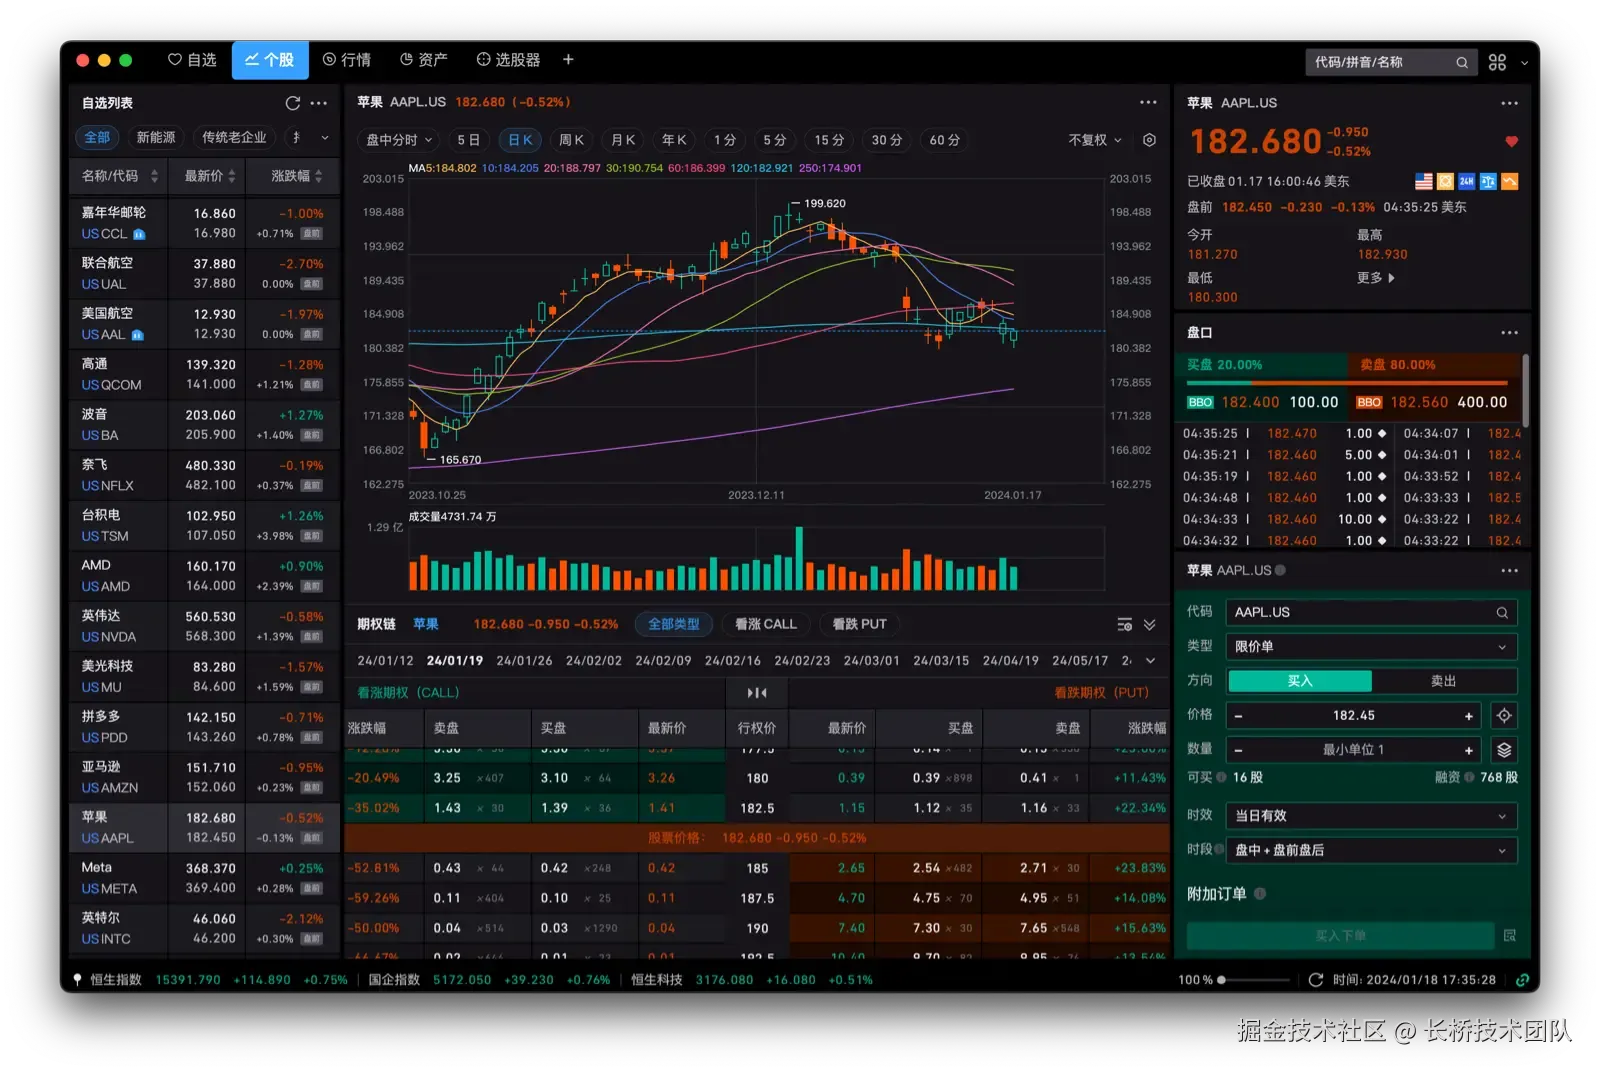This screenshot has width=1600, height=1072.
Task: Switch chart to 5日 period
Action: point(468,140)
